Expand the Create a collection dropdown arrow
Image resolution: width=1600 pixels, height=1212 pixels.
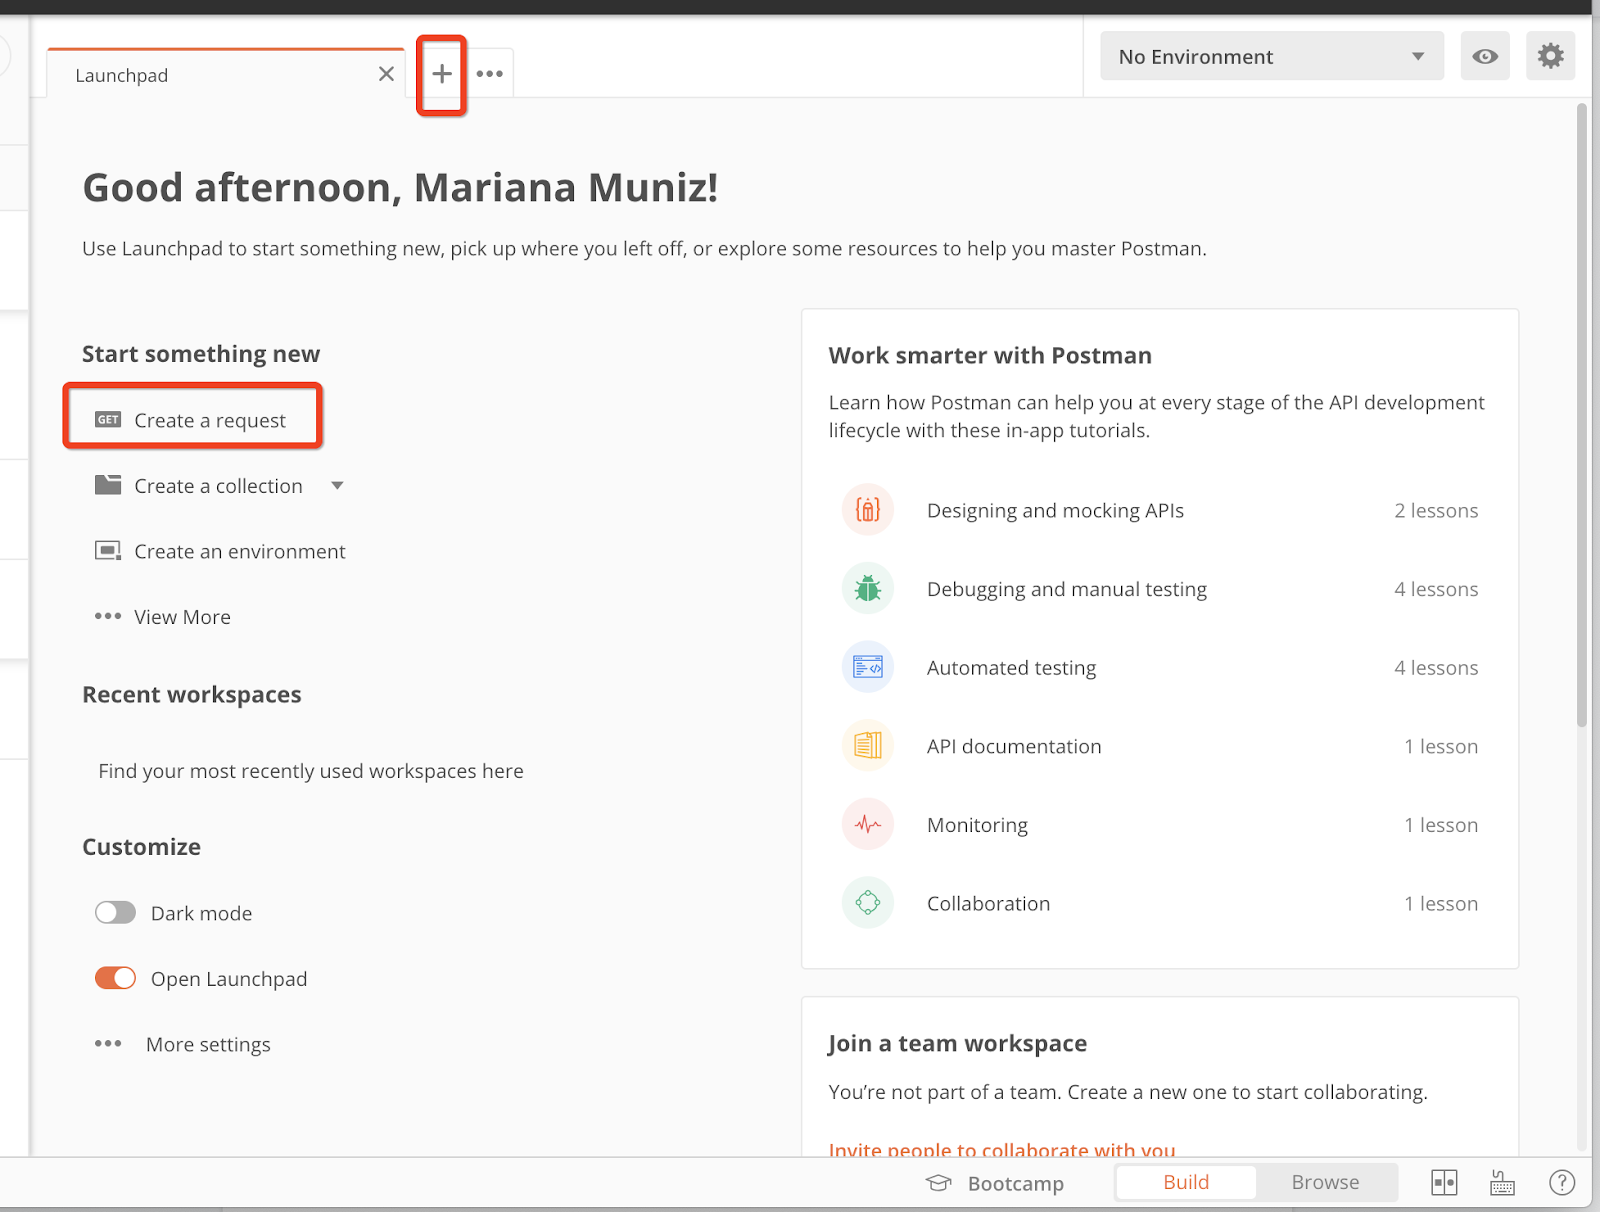[338, 486]
